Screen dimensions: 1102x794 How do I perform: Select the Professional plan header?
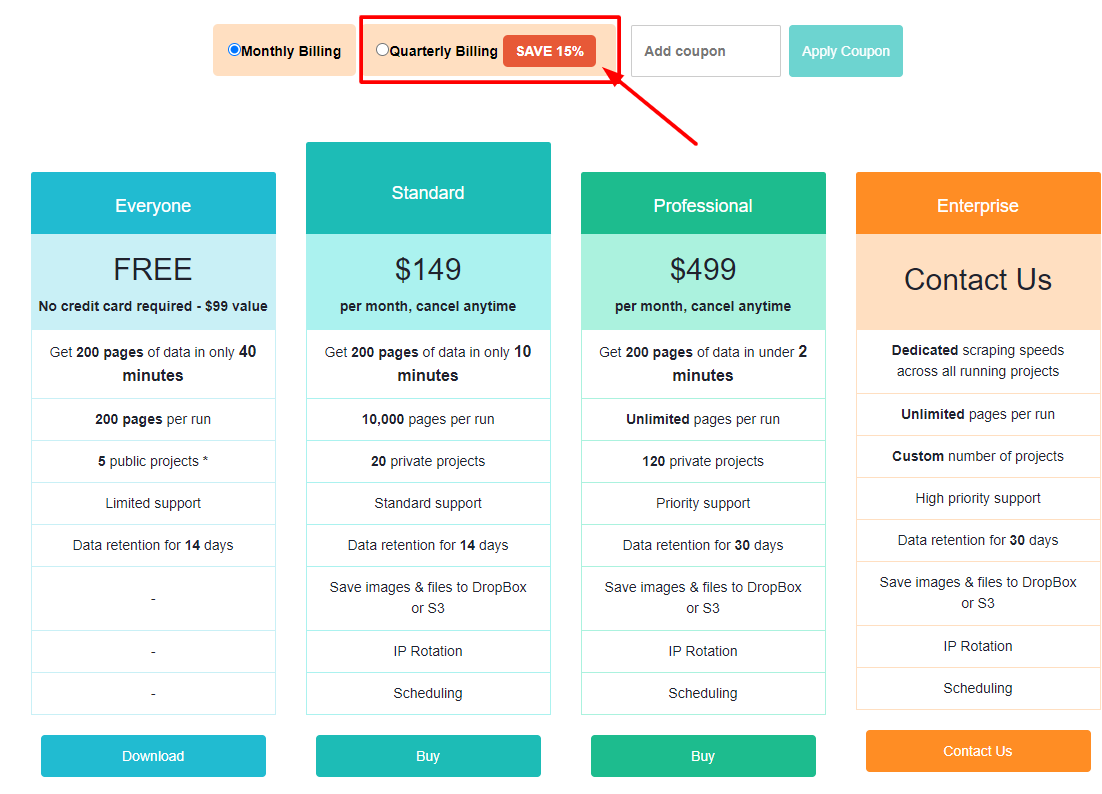coord(703,203)
